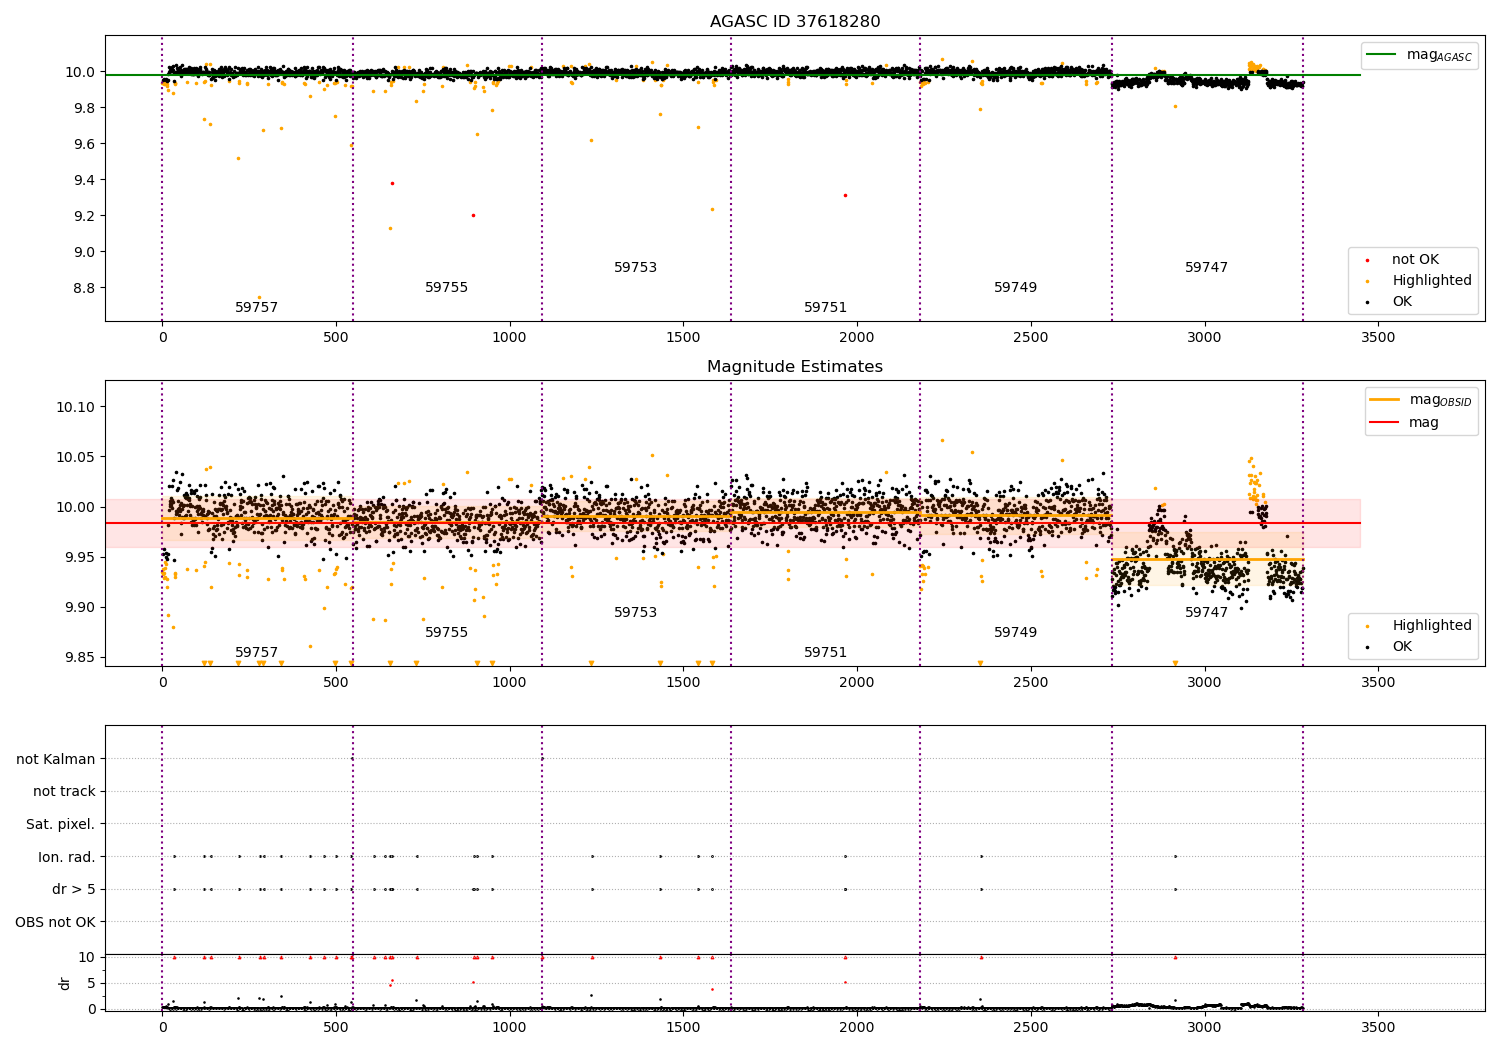The width and height of the screenshot is (1500, 1050).
Task: Click OBSID label 59747 in top plot
Action: coord(1207,268)
